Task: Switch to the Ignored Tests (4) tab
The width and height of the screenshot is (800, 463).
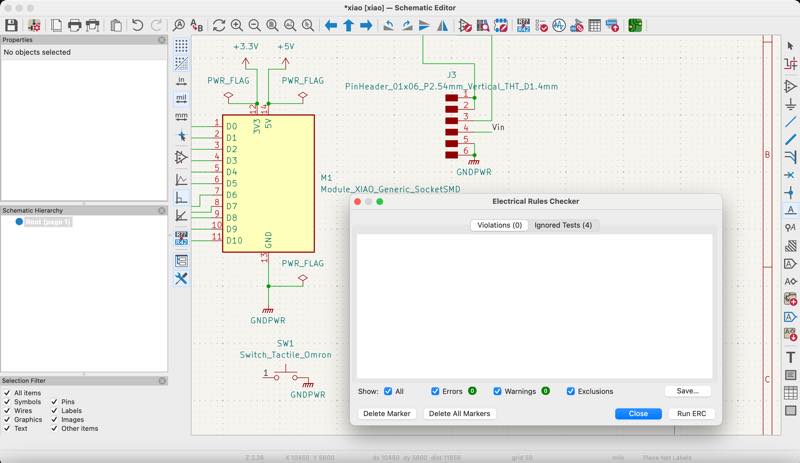Action: 563,225
